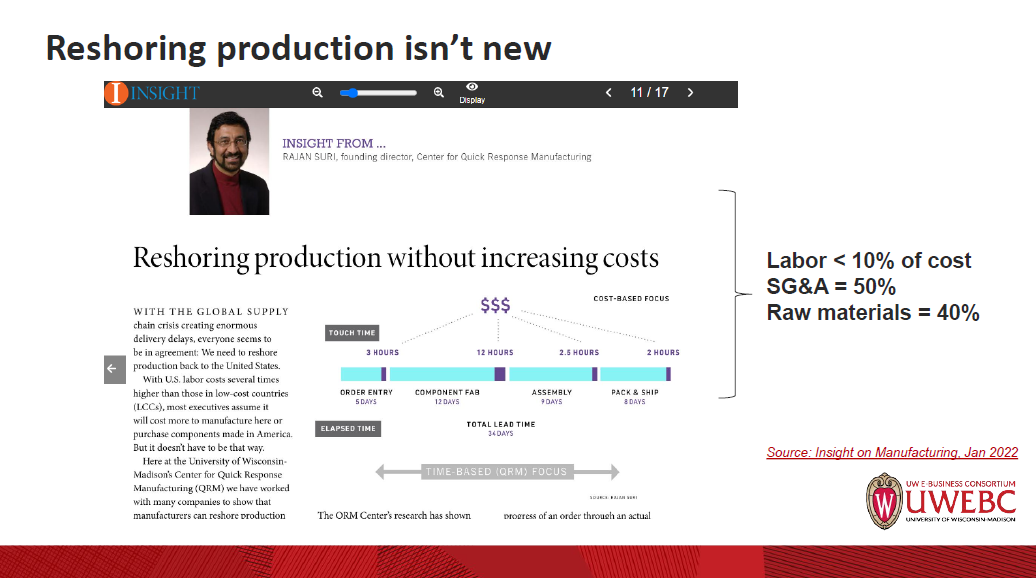This screenshot has height=578, width=1036.
Task: Click the Reshoring production article headline
Action: [x=396, y=257]
